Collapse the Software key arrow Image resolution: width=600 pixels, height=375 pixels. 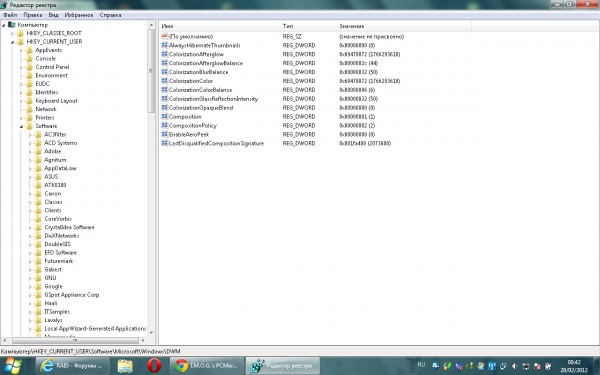click(x=21, y=126)
